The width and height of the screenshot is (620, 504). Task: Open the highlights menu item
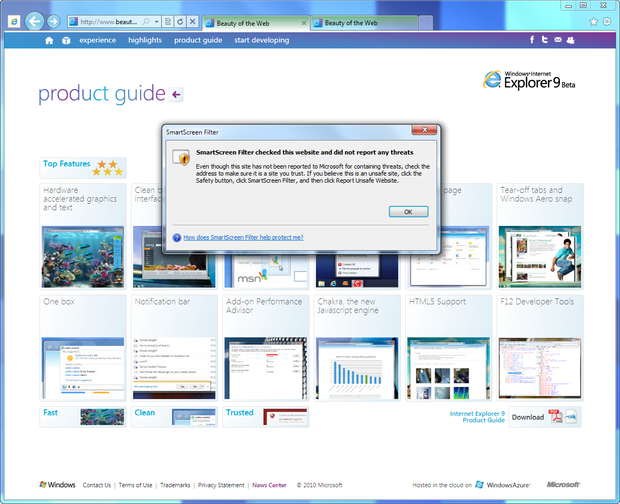[x=145, y=40]
